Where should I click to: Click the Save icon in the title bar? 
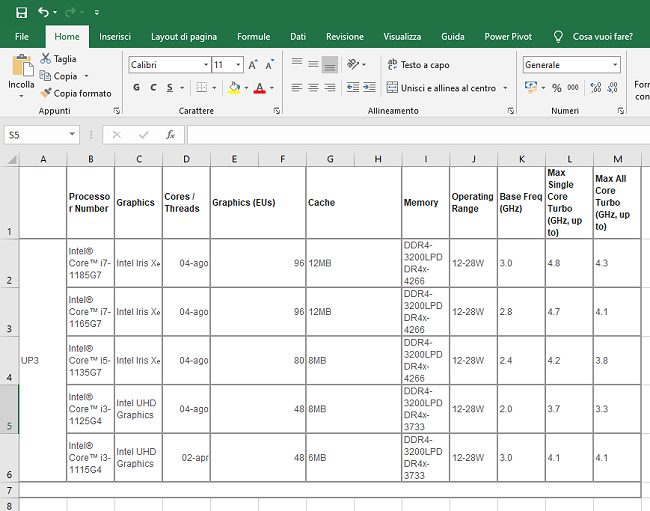click(x=22, y=12)
